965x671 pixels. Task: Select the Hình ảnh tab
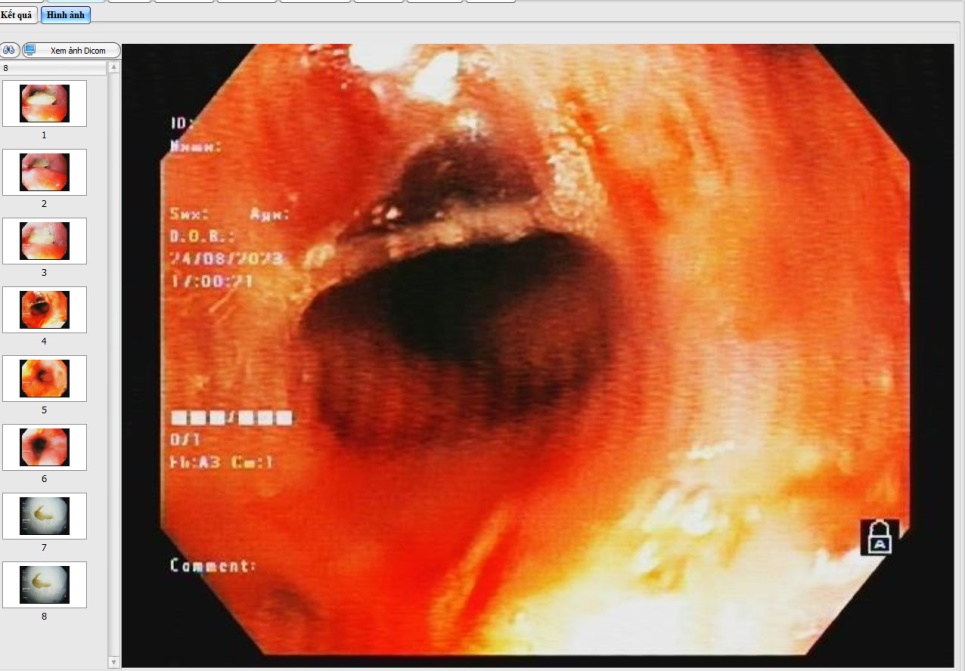pyautogui.click(x=66, y=15)
